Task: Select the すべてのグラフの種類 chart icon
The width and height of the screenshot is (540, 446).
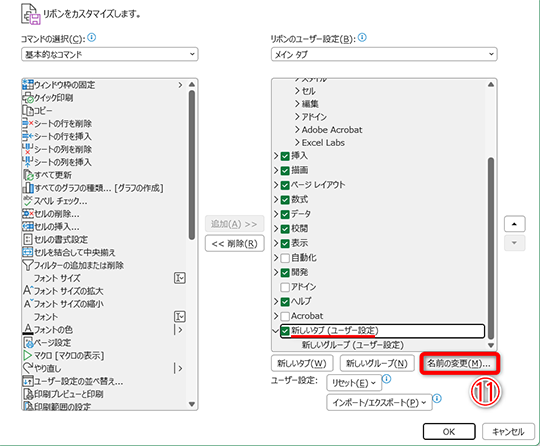Action: 28,188
